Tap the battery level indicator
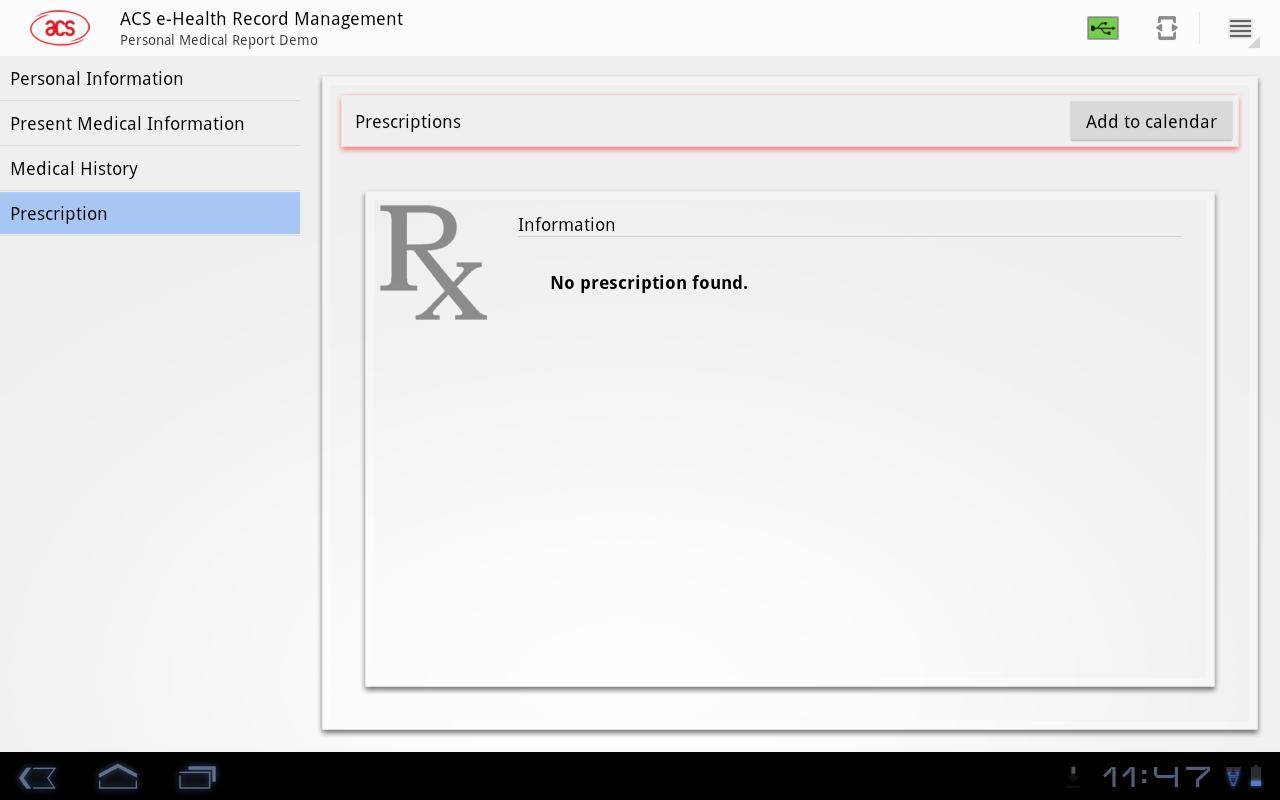The height and width of the screenshot is (800, 1280). pos(1256,776)
